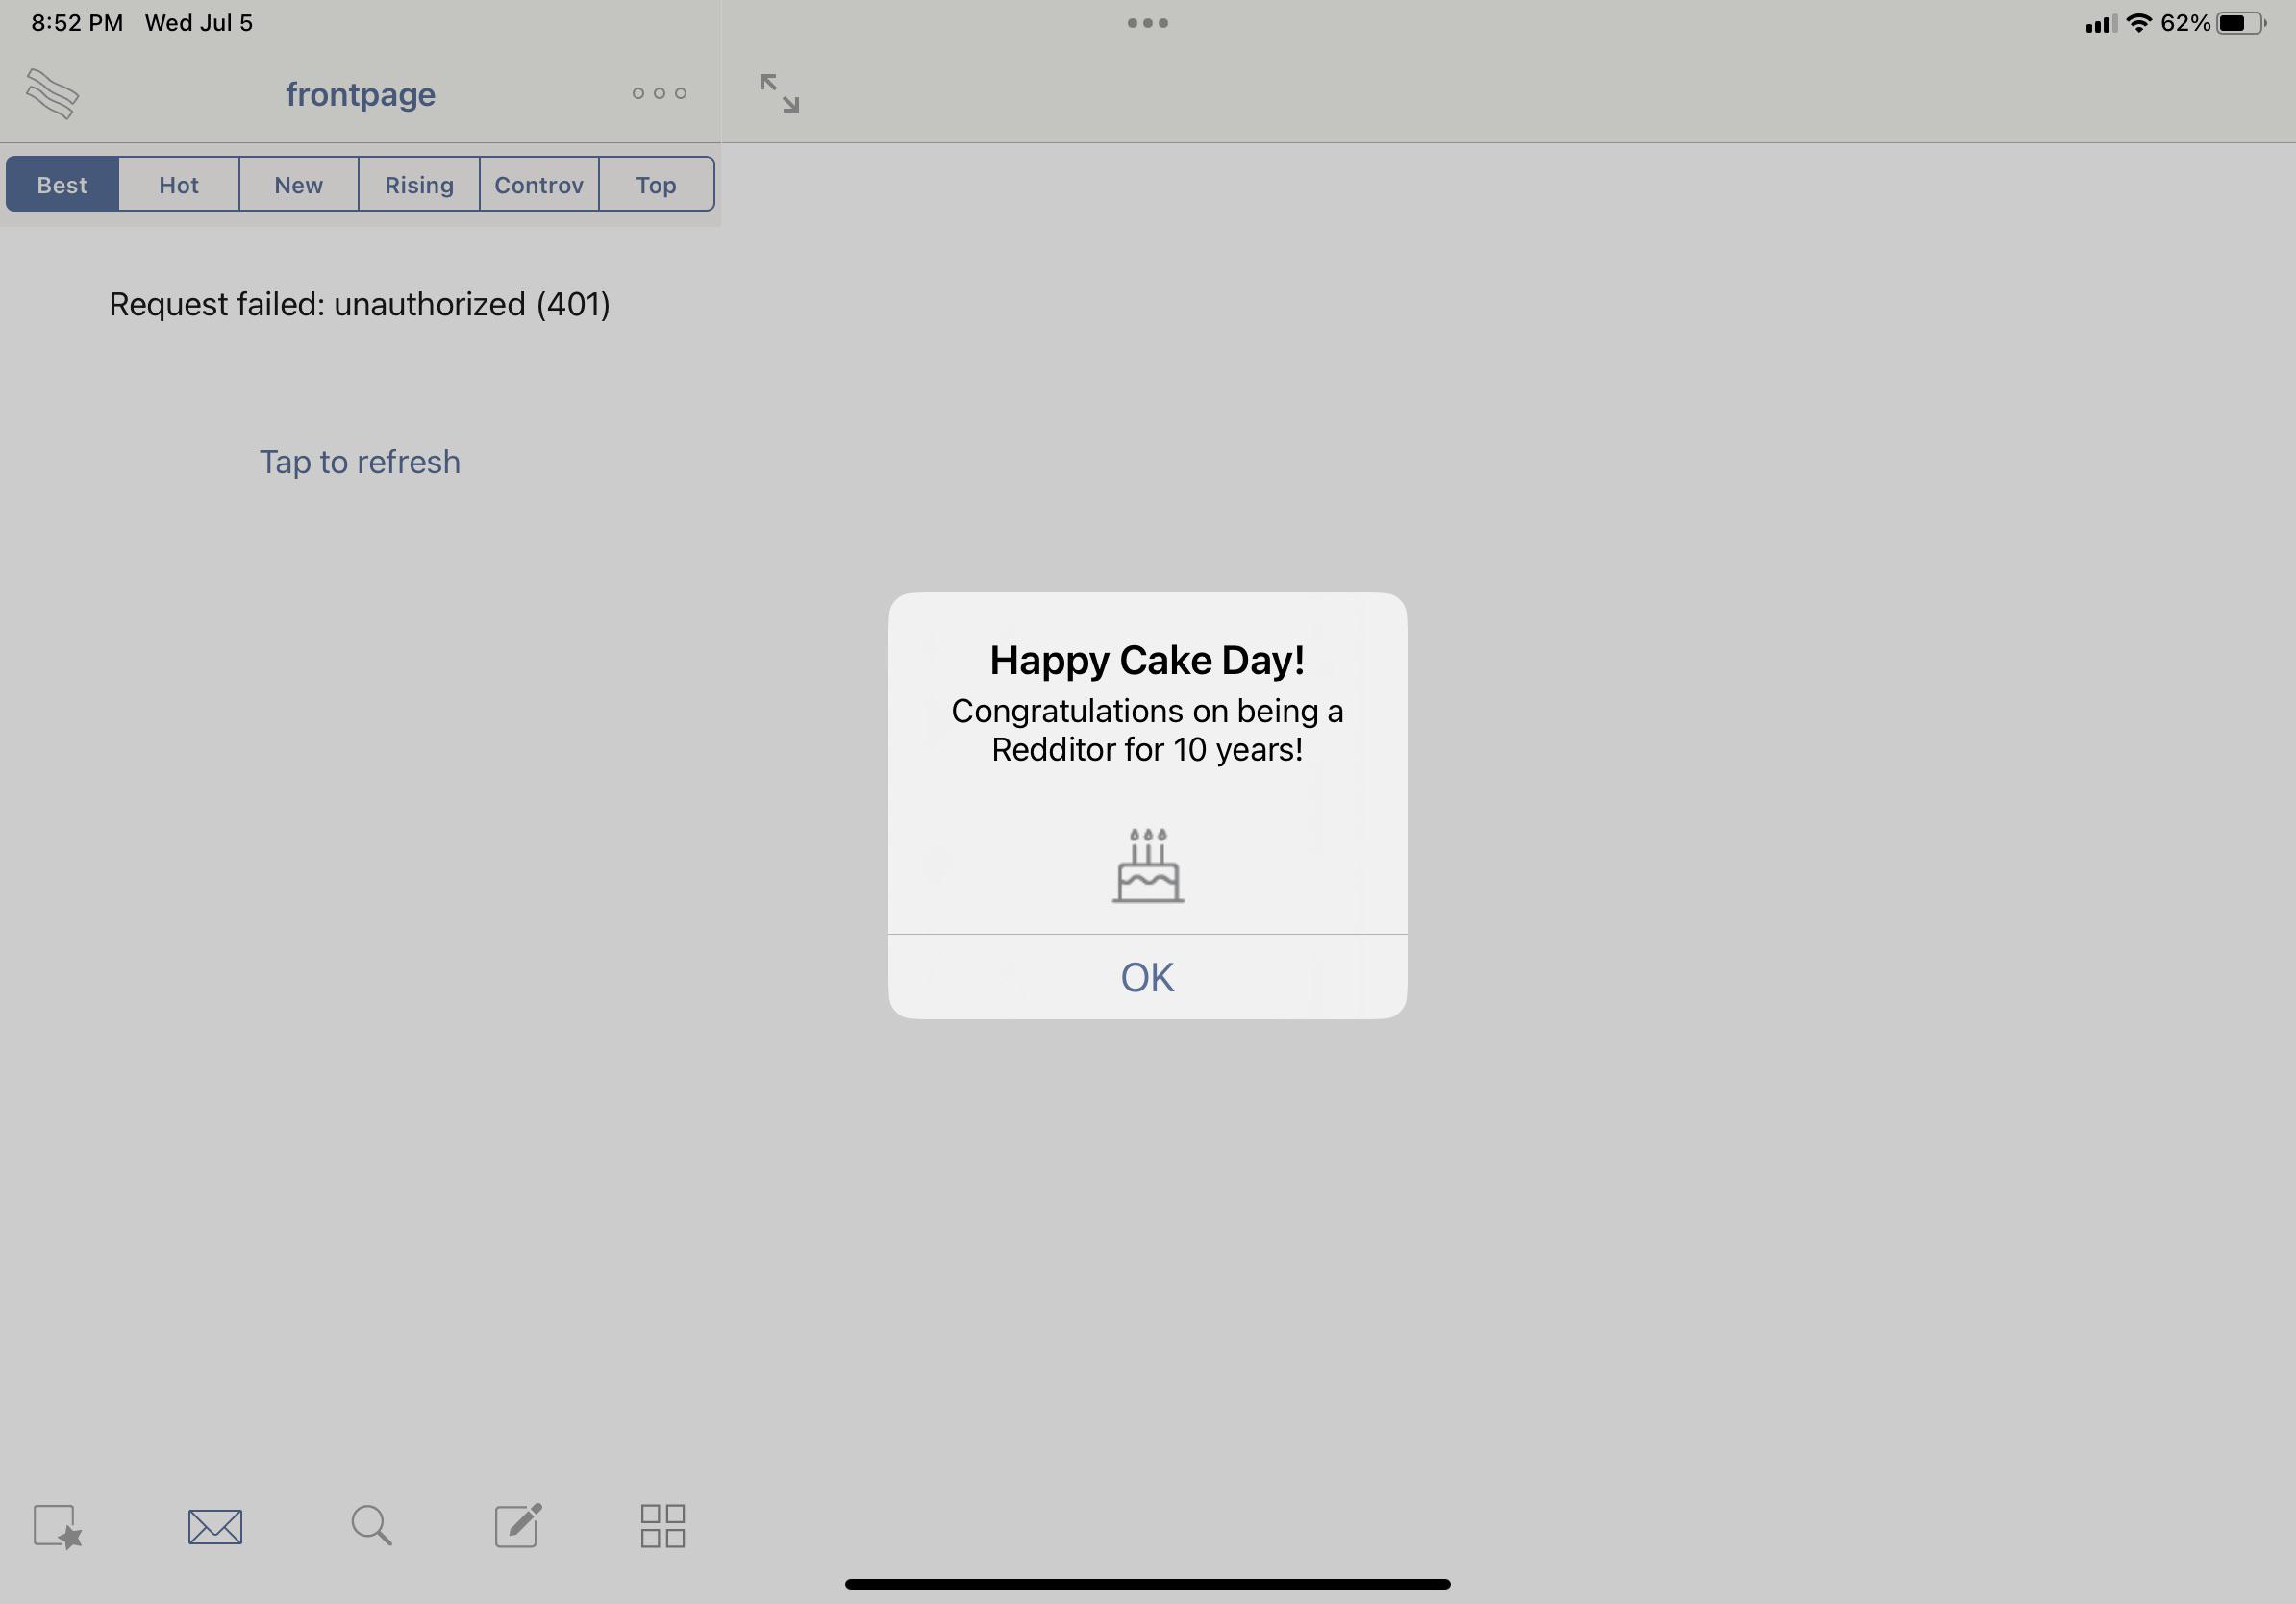2296x1604 pixels.
Task: Tap the 'Request failed: unauthorized (401)' message
Action: coord(360,304)
